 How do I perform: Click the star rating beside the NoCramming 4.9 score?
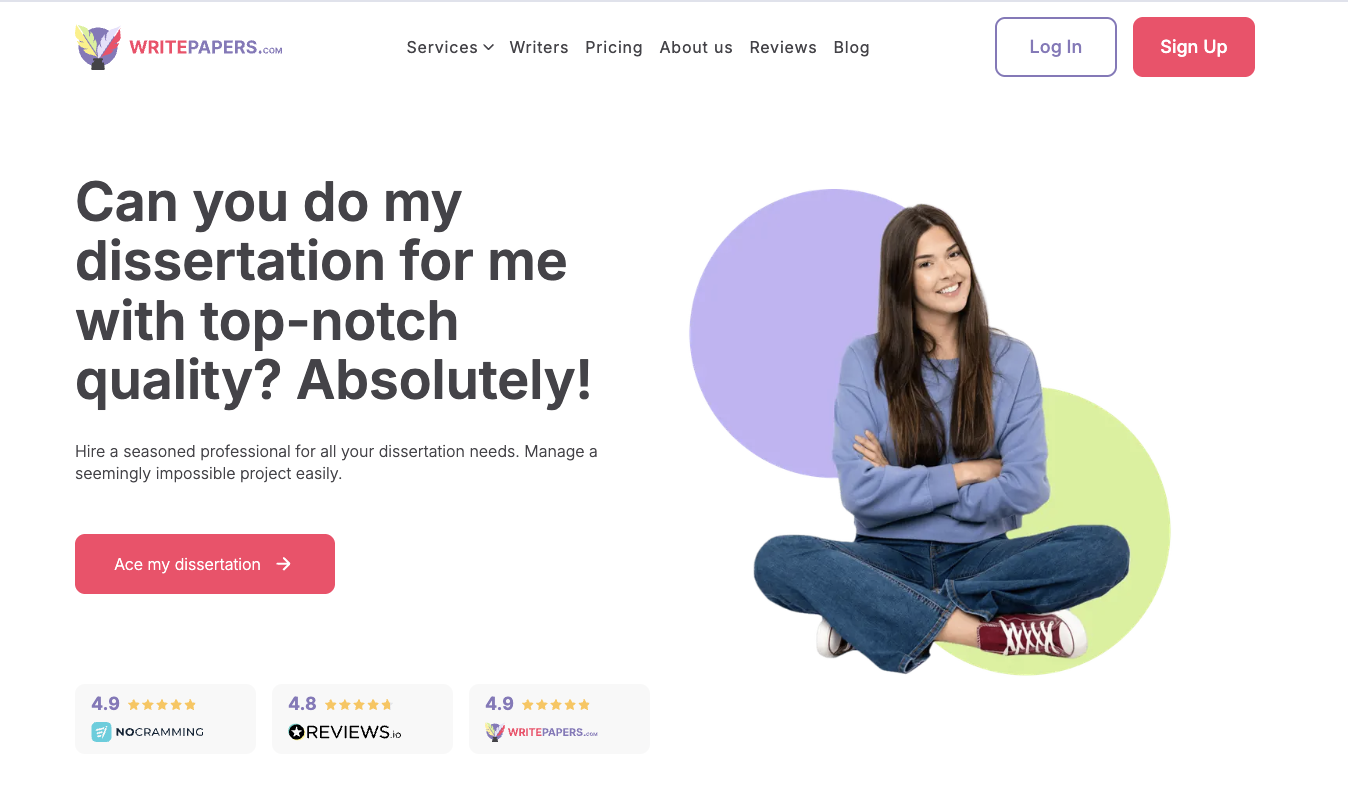click(x=162, y=705)
